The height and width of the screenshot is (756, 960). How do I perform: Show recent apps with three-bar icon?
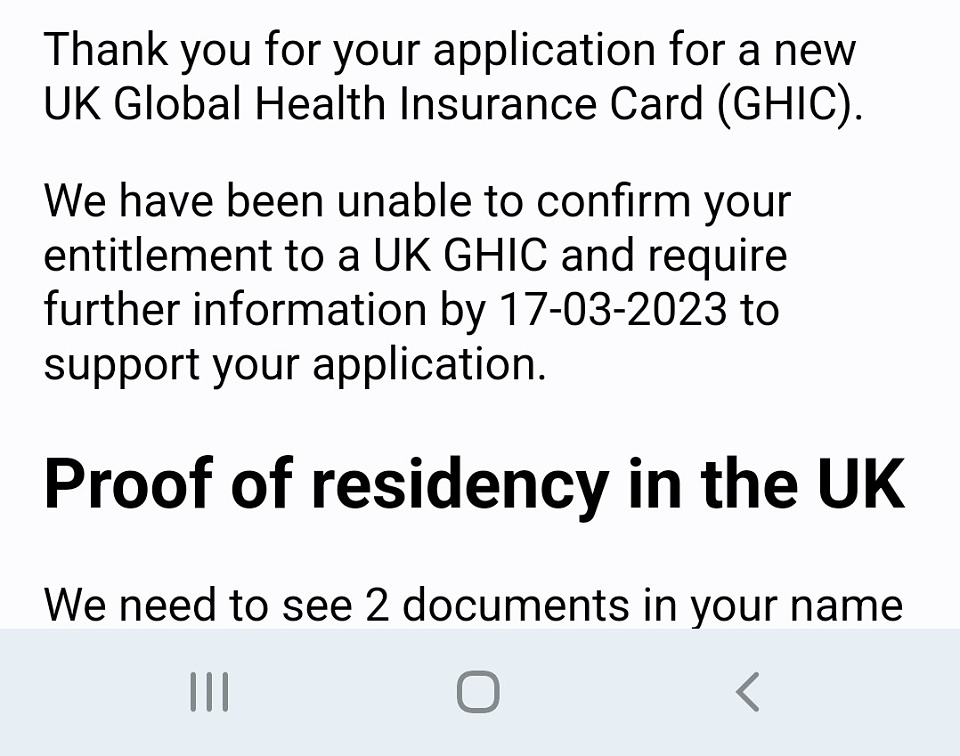[209, 692]
